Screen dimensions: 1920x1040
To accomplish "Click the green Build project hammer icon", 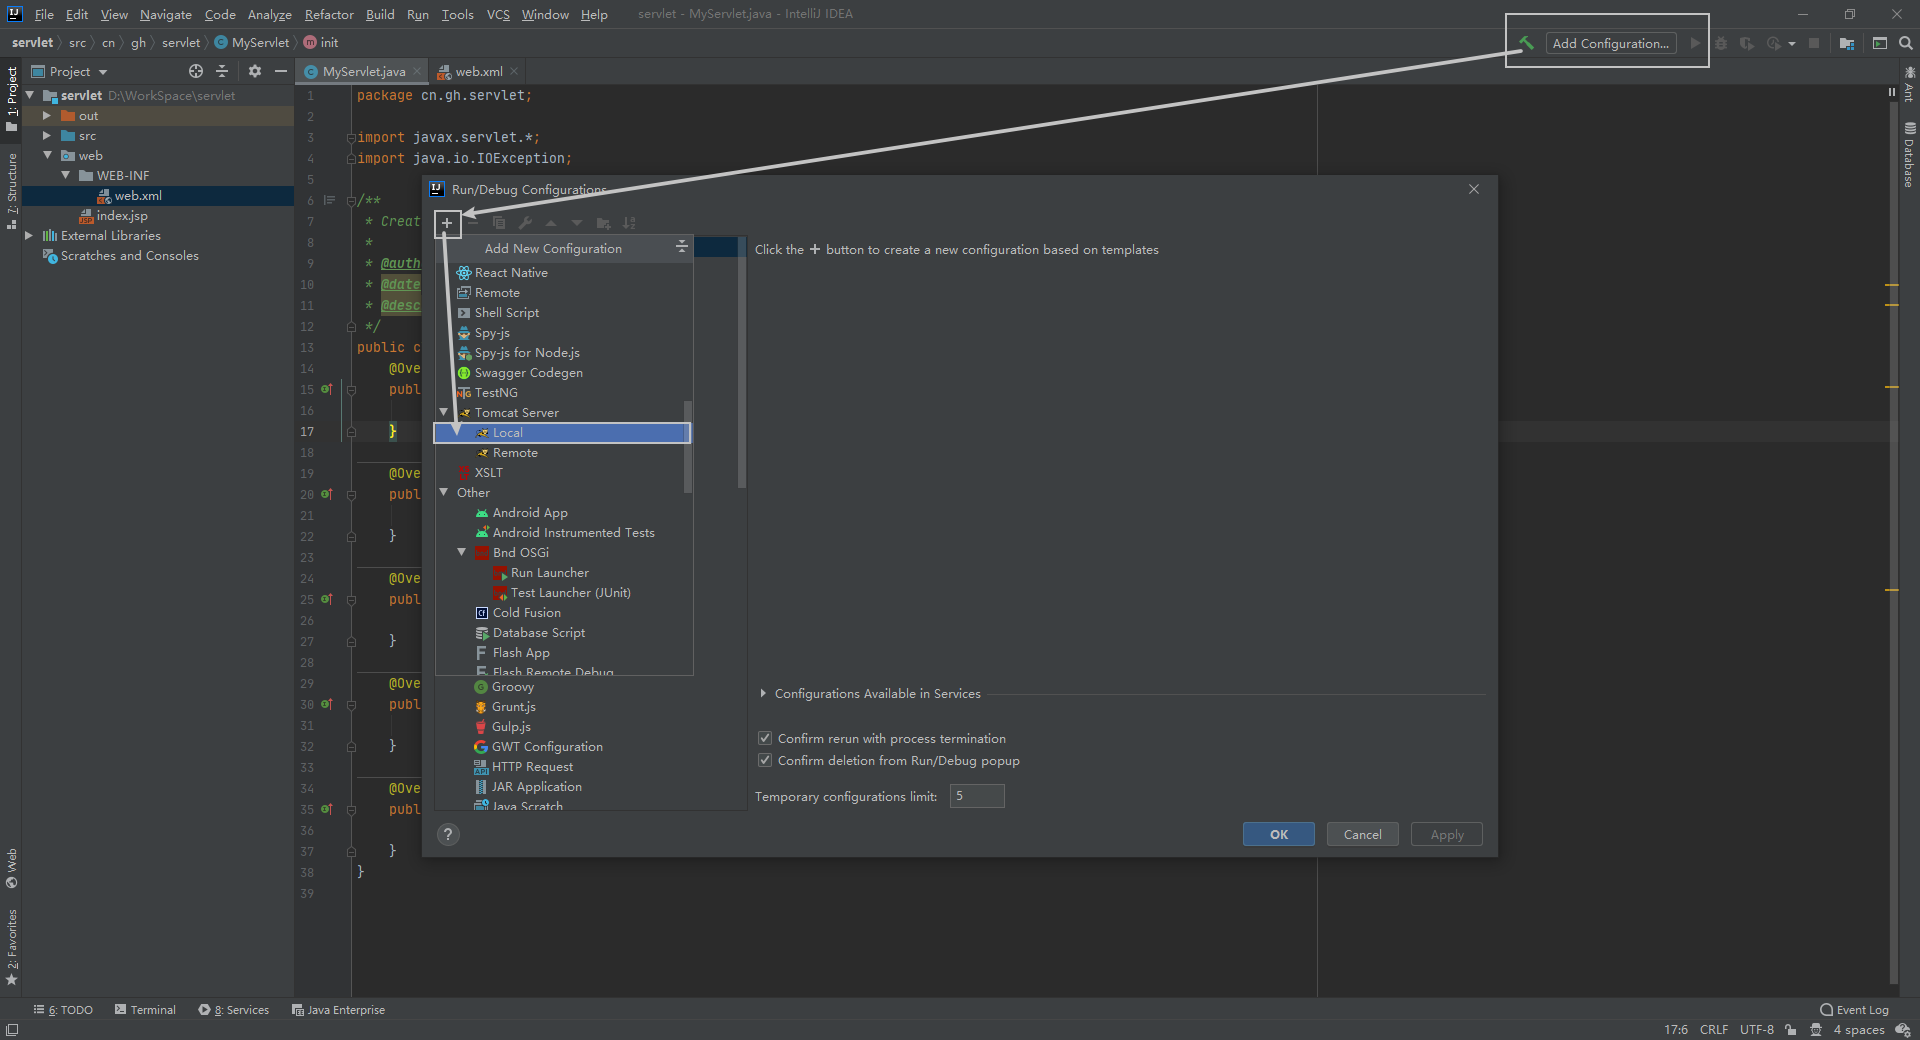I will pyautogui.click(x=1526, y=43).
